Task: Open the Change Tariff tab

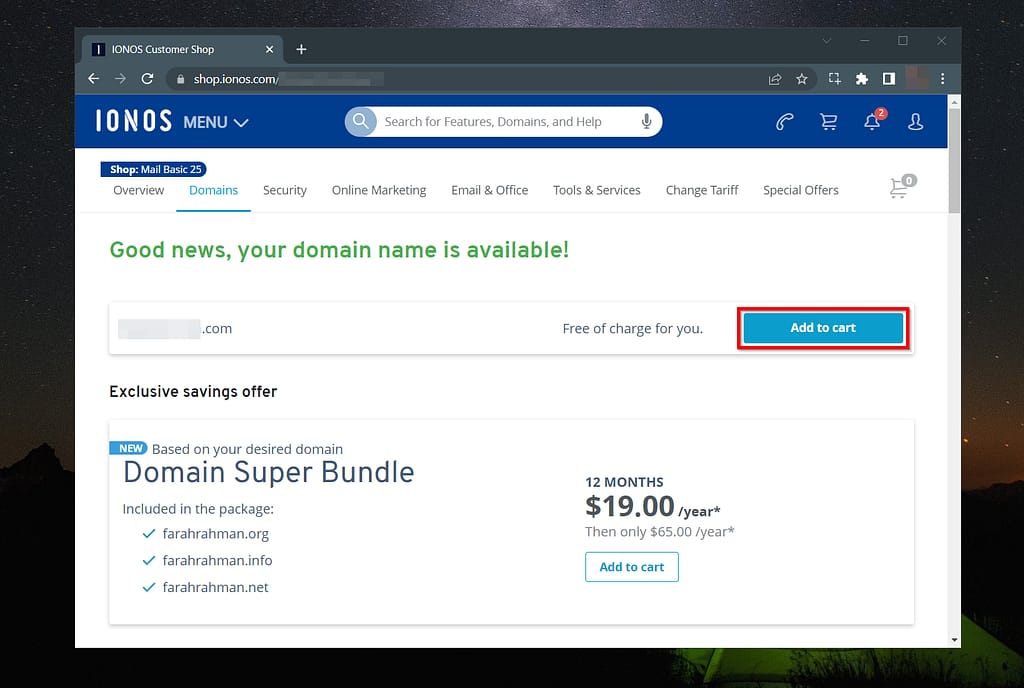Action: pos(702,191)
